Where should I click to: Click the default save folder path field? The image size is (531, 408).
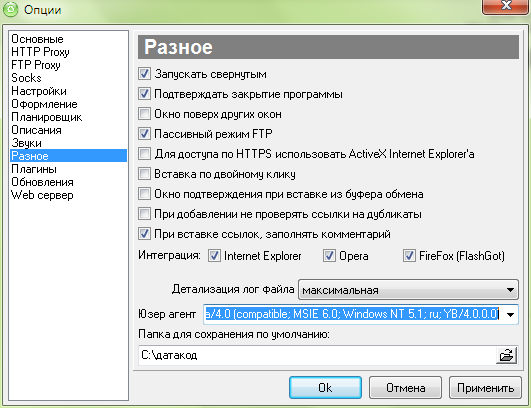coord(317,356)
